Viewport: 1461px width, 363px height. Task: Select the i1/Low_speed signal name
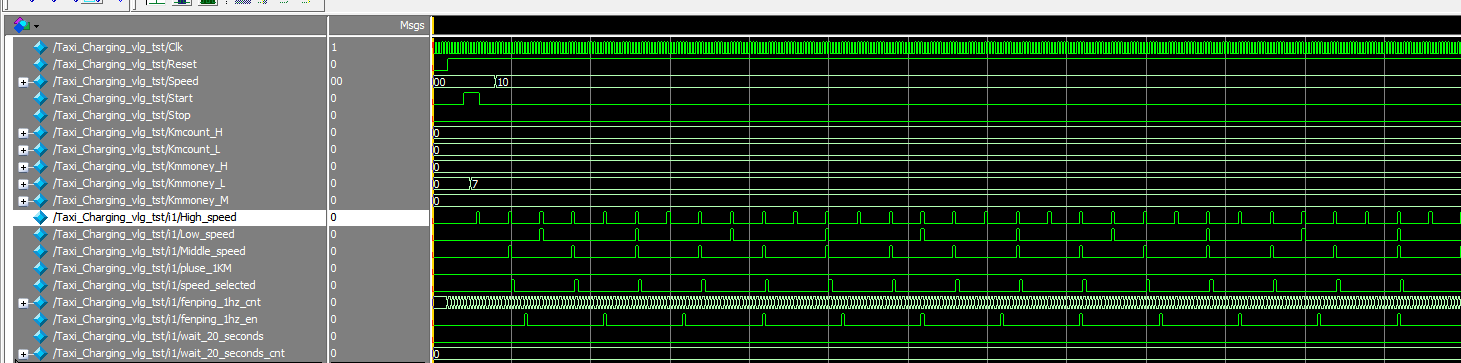[144, 234]
